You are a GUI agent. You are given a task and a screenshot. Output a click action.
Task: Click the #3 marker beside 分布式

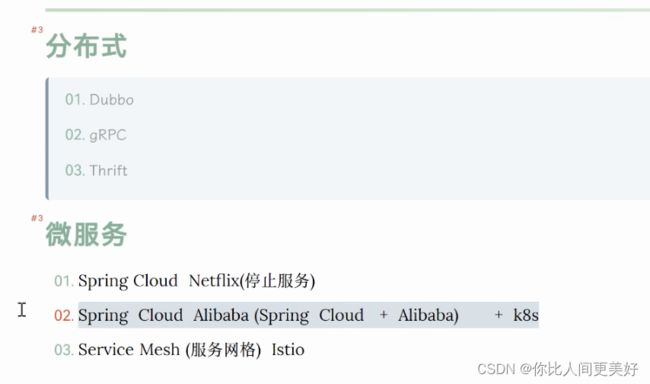point(37,29)
